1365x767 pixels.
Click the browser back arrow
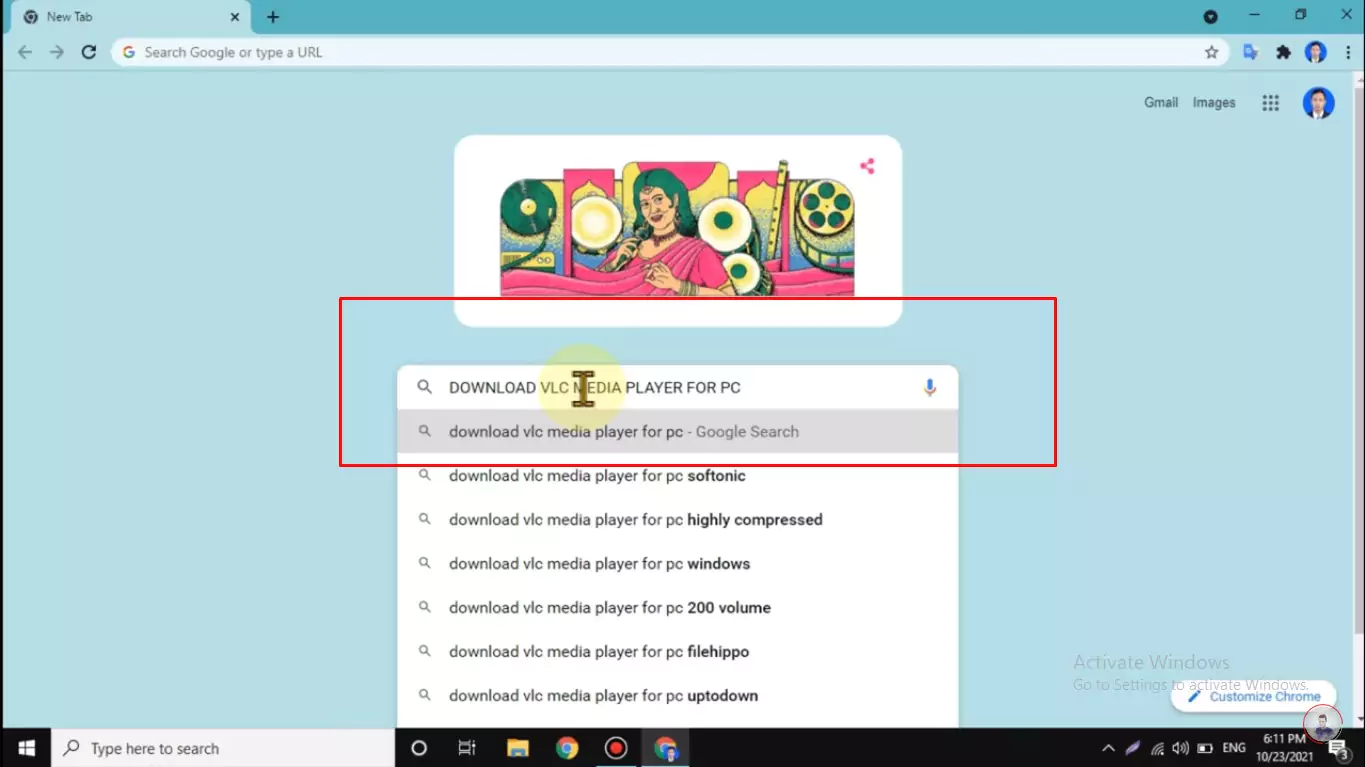point(25,52)
